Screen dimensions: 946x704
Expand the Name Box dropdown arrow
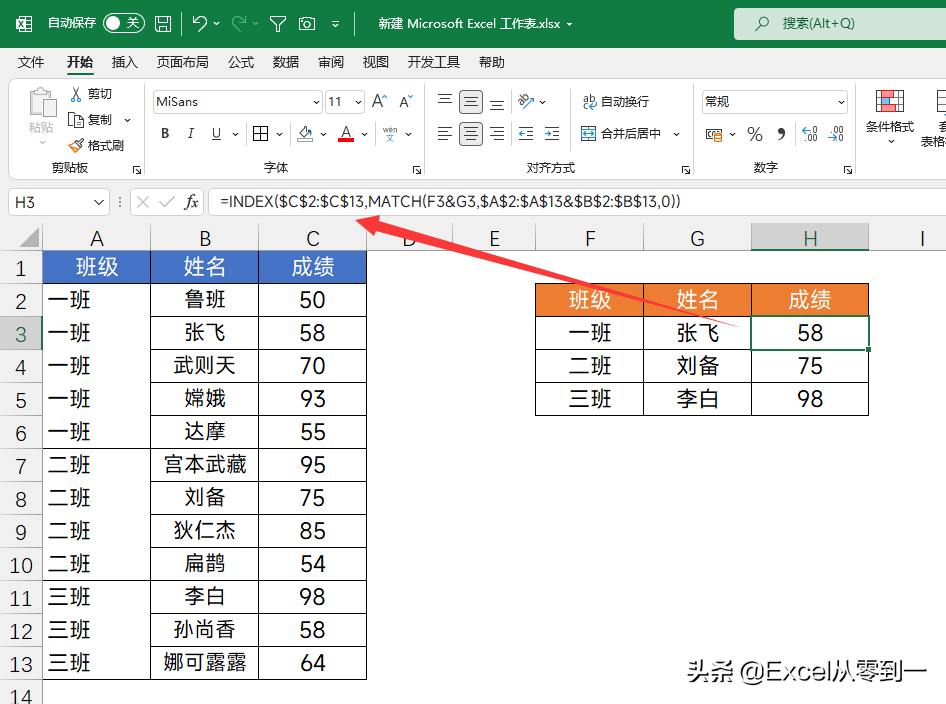point(99,202)
